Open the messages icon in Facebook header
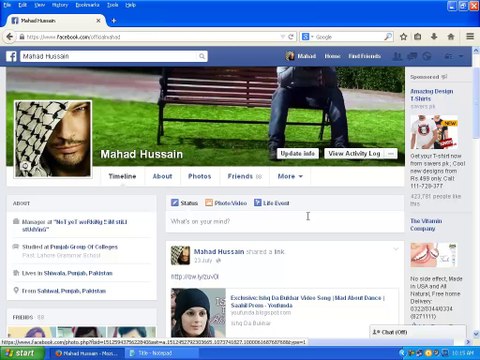The width and height of the screenshot is (480, 360). click(412, 56)
